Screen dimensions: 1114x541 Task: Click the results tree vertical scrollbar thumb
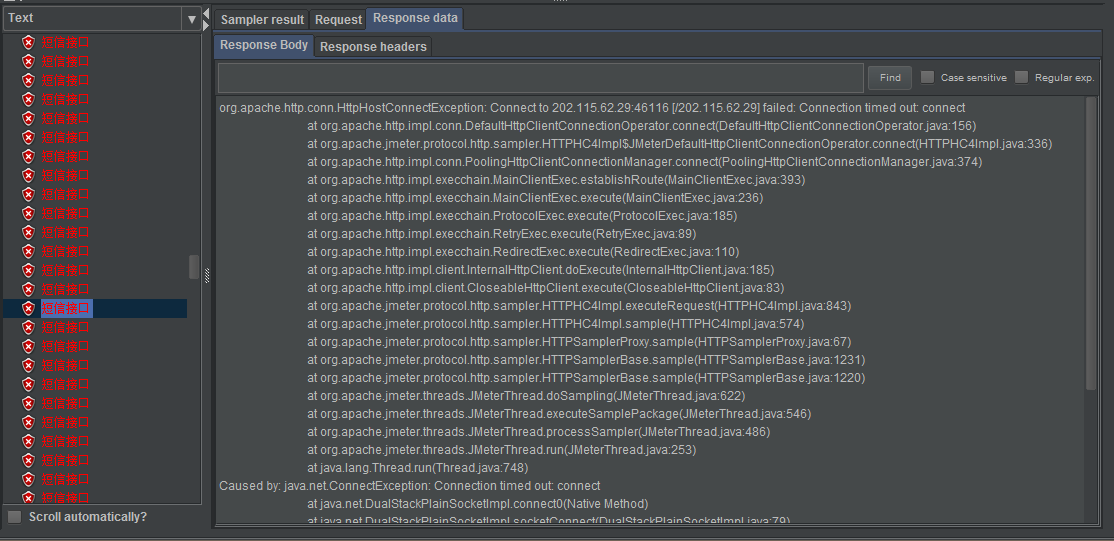(x=194, y=266)
